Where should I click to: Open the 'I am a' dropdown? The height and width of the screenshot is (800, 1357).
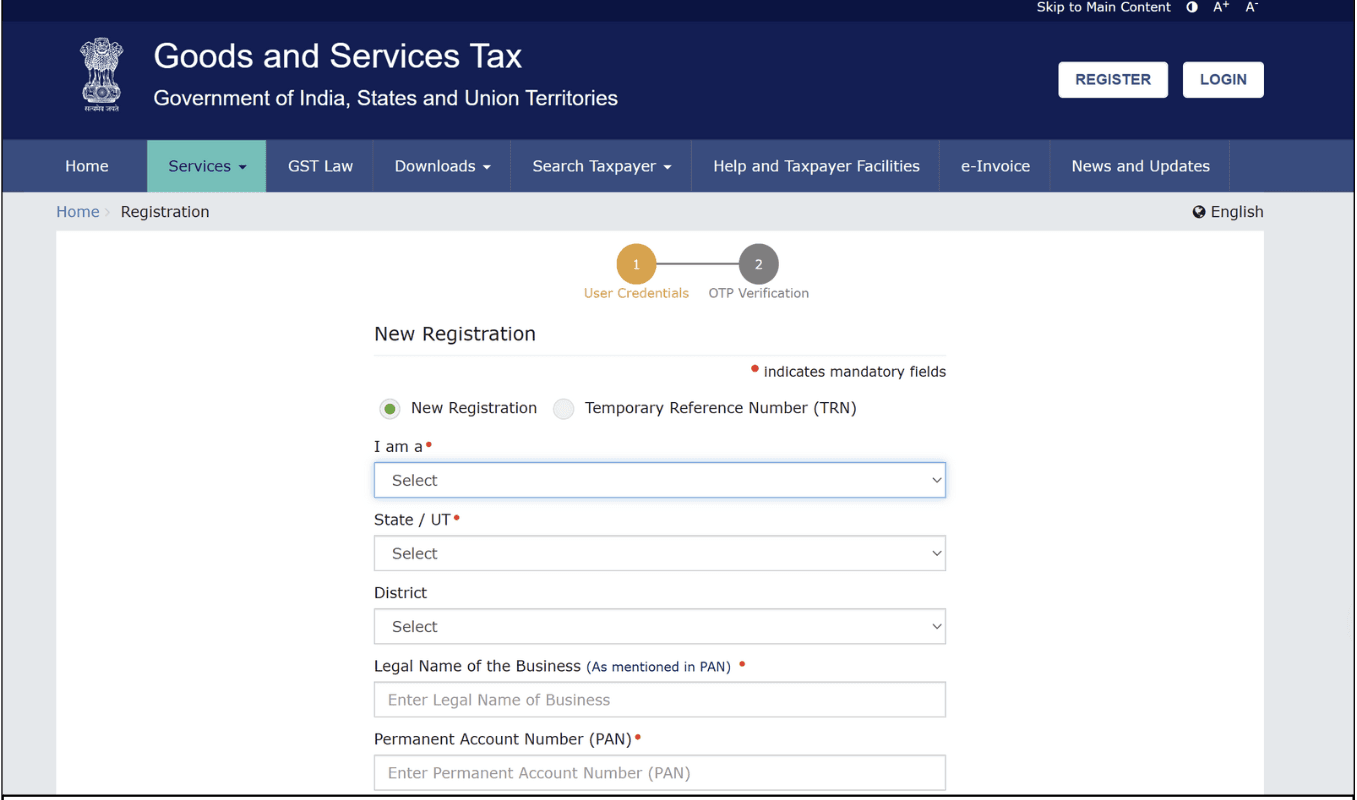click(660, 480)
